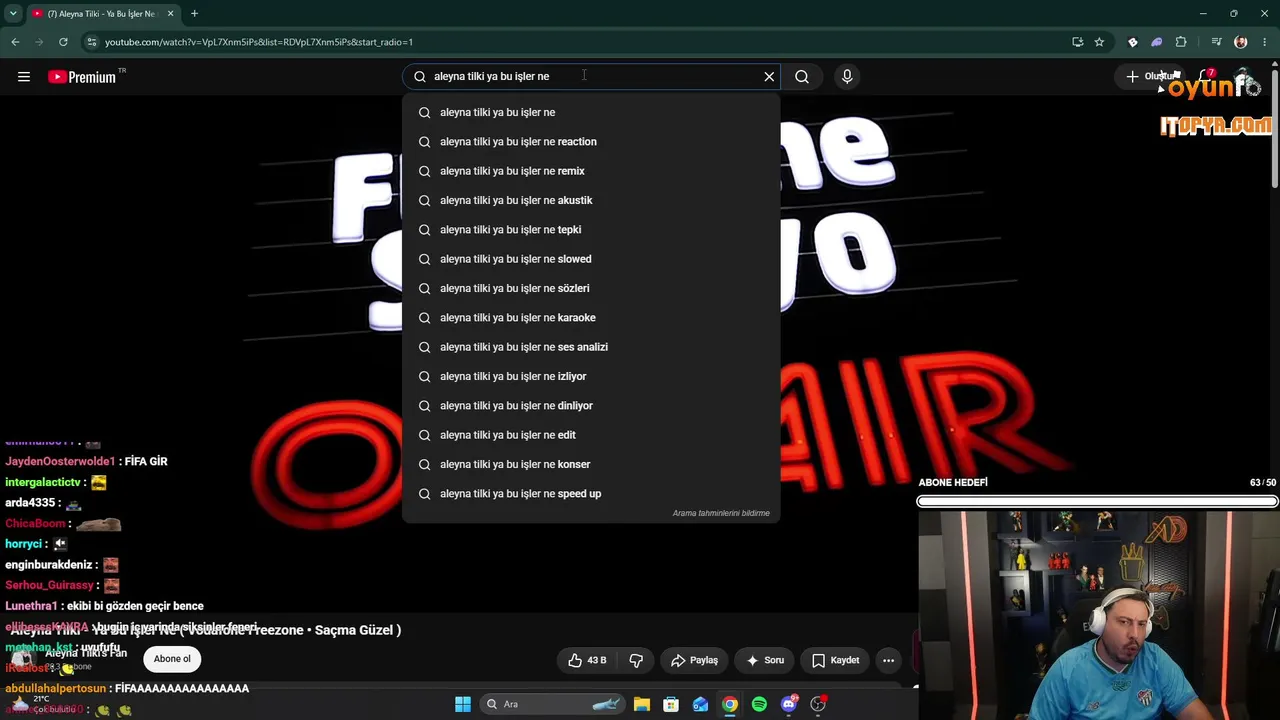Install the app from the address bar
This screenshot has height=720, width=1280.
(x=1077, y=42)
